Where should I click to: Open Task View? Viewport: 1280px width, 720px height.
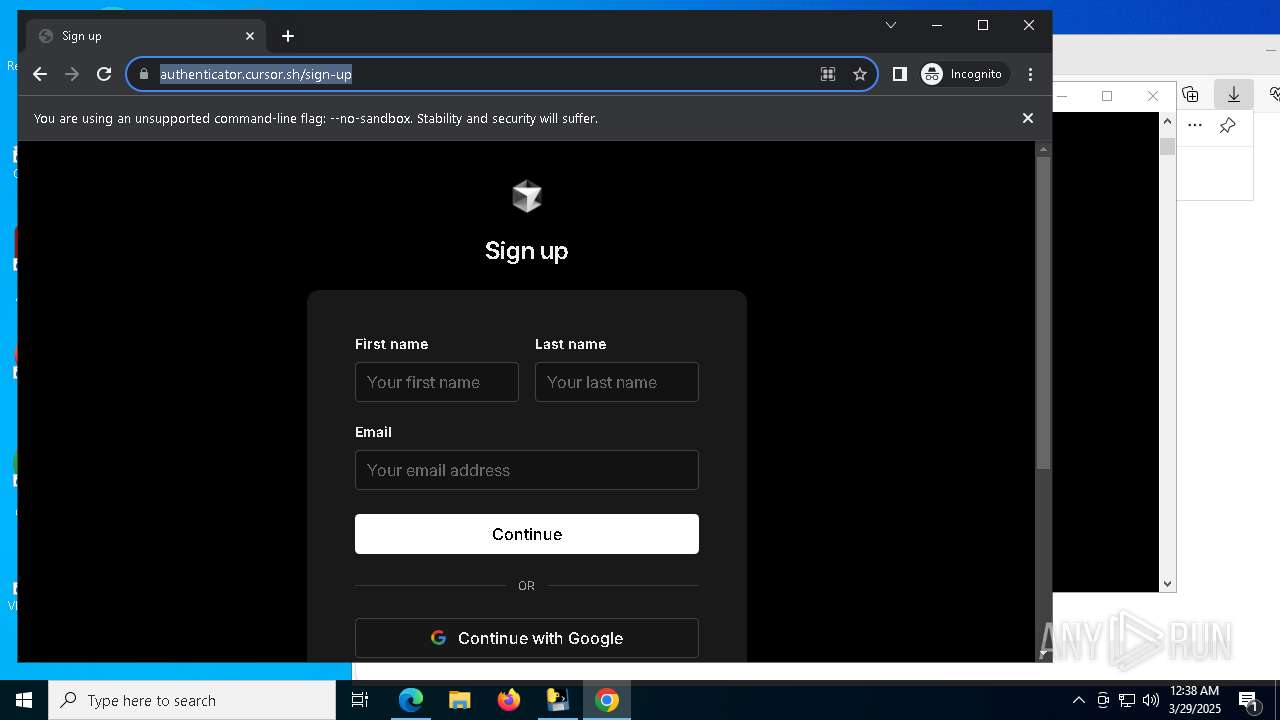[x=360, y=700]
